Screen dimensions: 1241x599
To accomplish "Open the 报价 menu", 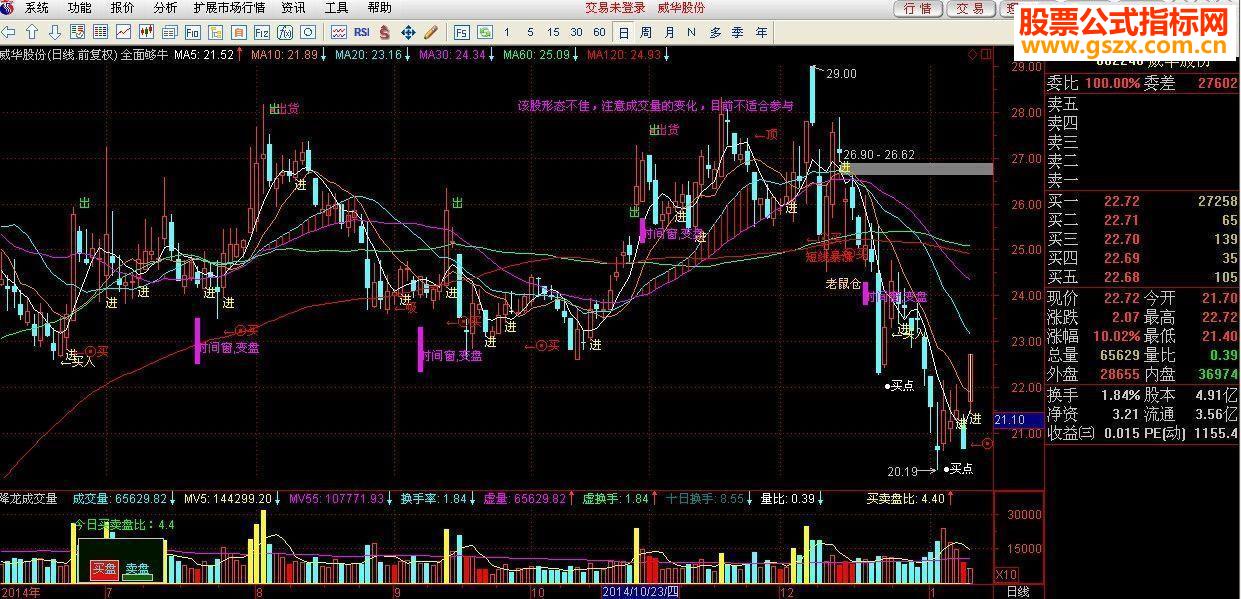I will point(123,8).
